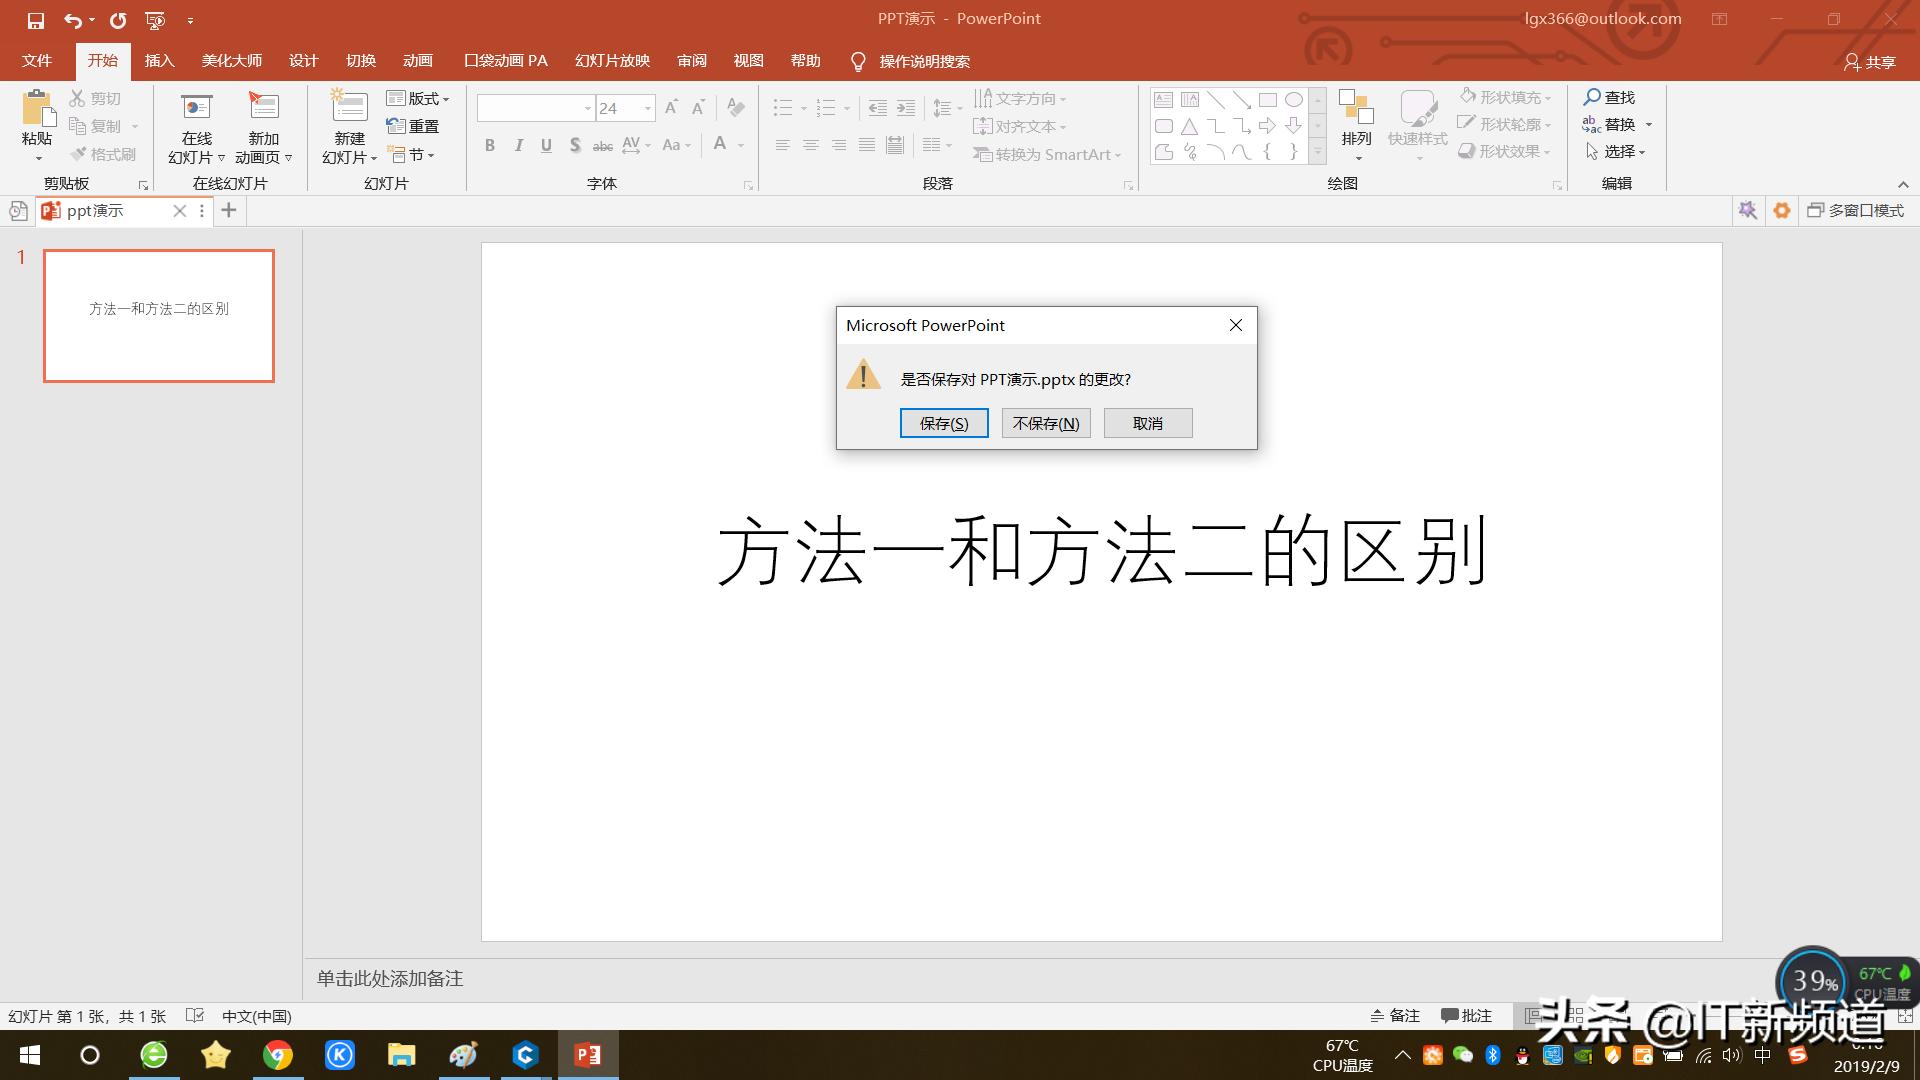Click the Save quick access icon

point(36,20)
